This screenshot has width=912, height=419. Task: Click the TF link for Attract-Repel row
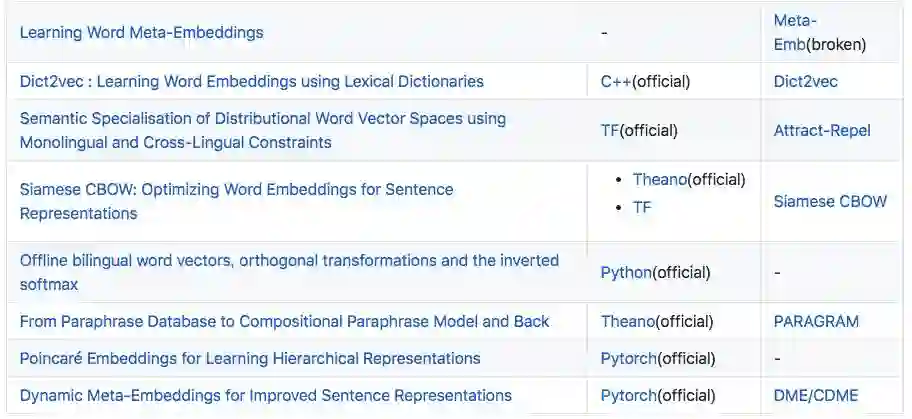(610, 130)
